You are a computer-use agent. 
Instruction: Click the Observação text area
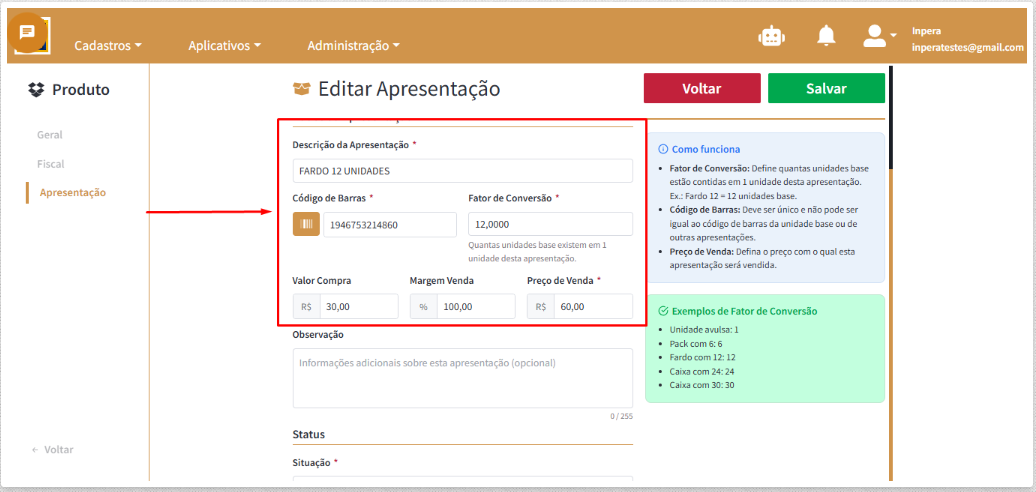pos(462,378)
